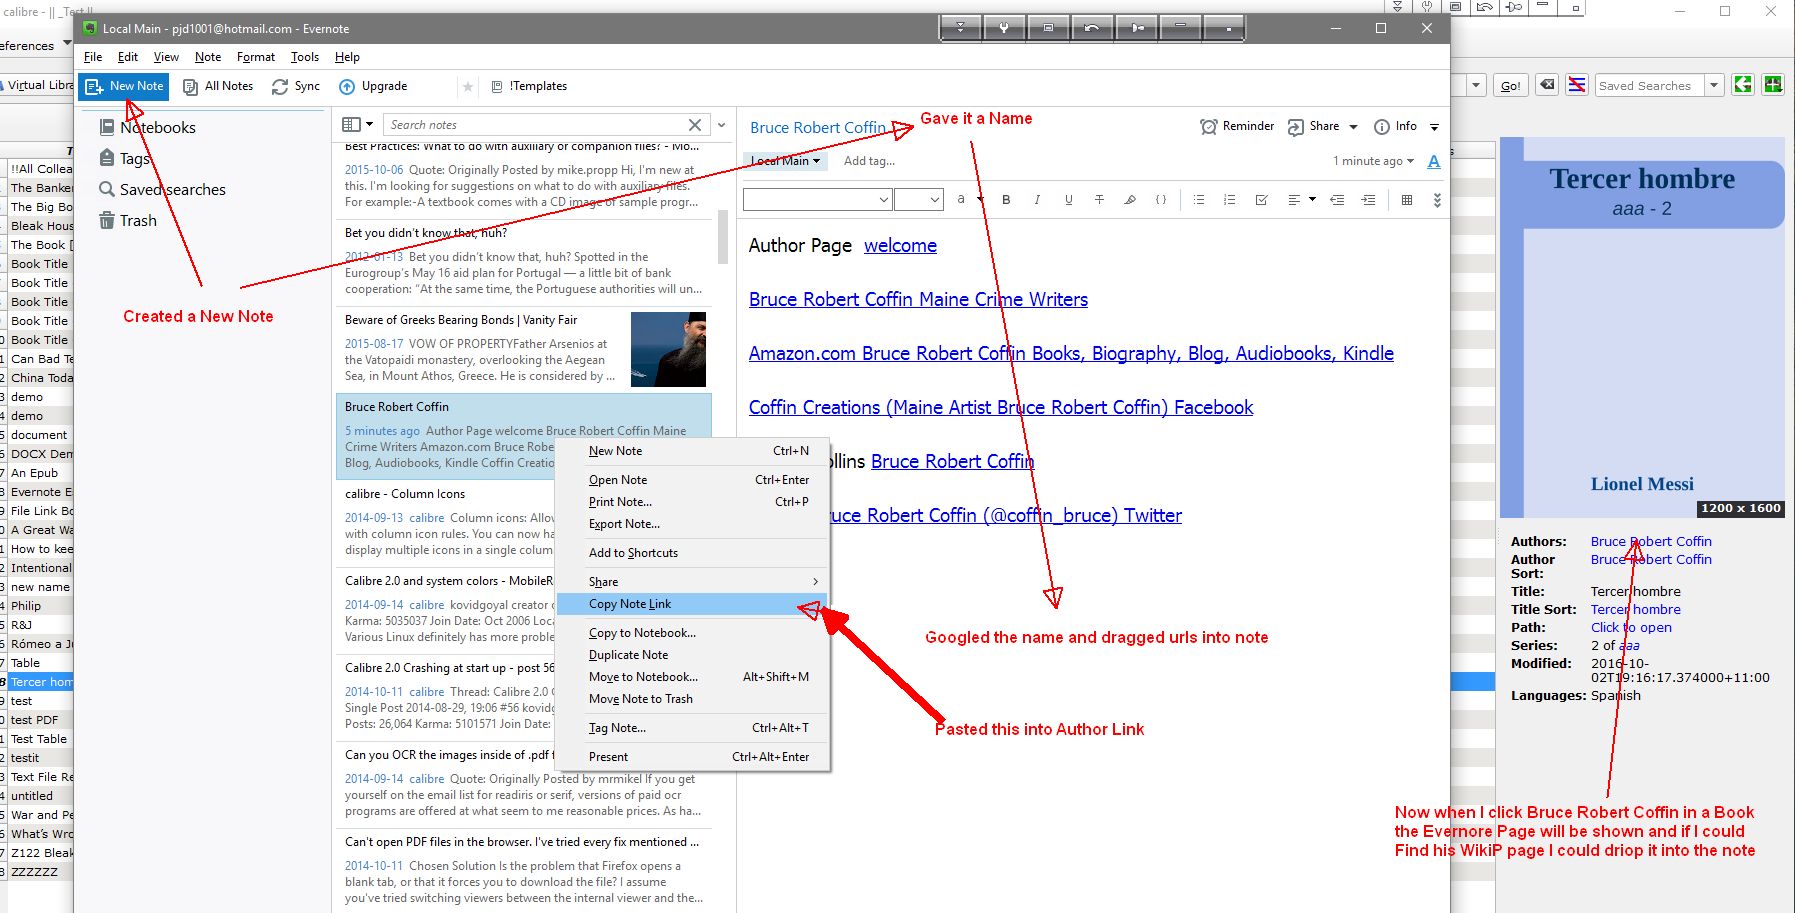The height and width of the screenshot is (913, 1795).
Task: Open the Trash in the sidebar
Action: click(128, 220)
